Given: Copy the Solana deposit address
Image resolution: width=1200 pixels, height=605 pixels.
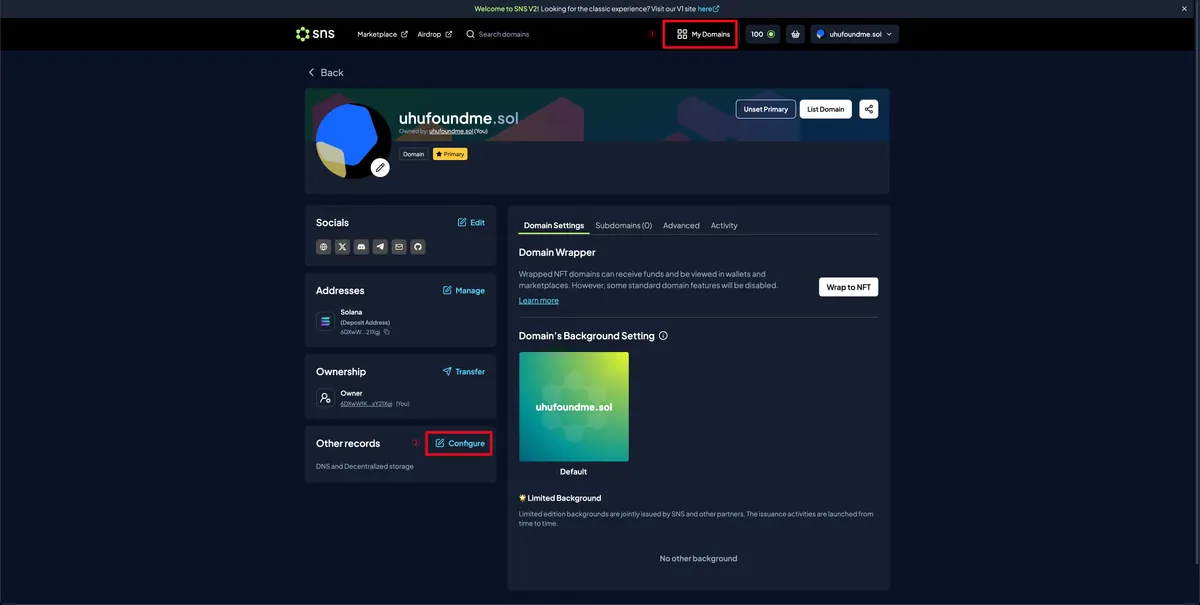Looking at the screenshot, I should tap(387, 332).
